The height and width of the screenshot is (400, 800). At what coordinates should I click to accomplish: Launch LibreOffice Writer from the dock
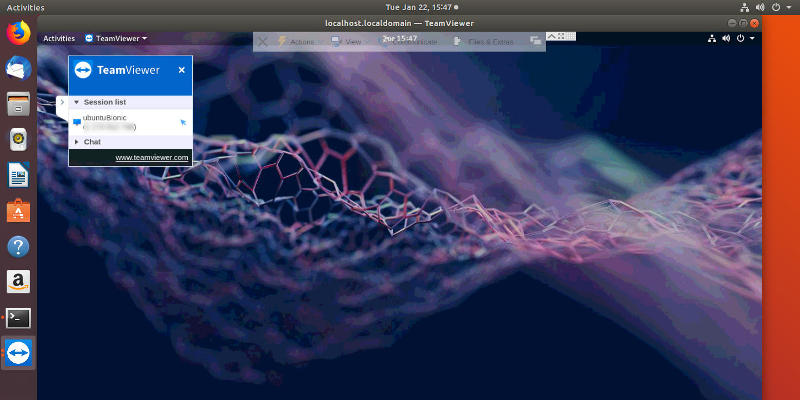point(18,175)
